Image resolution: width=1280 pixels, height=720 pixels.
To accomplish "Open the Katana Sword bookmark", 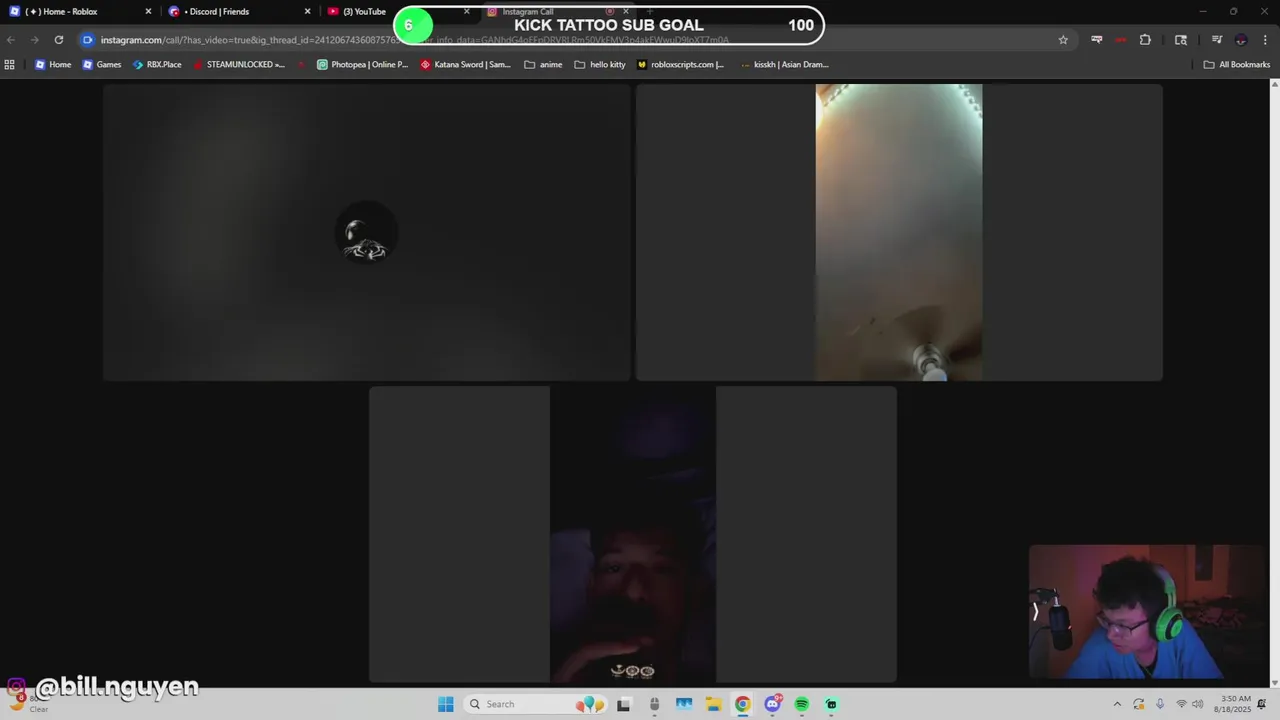I will [x=465, y=64].
